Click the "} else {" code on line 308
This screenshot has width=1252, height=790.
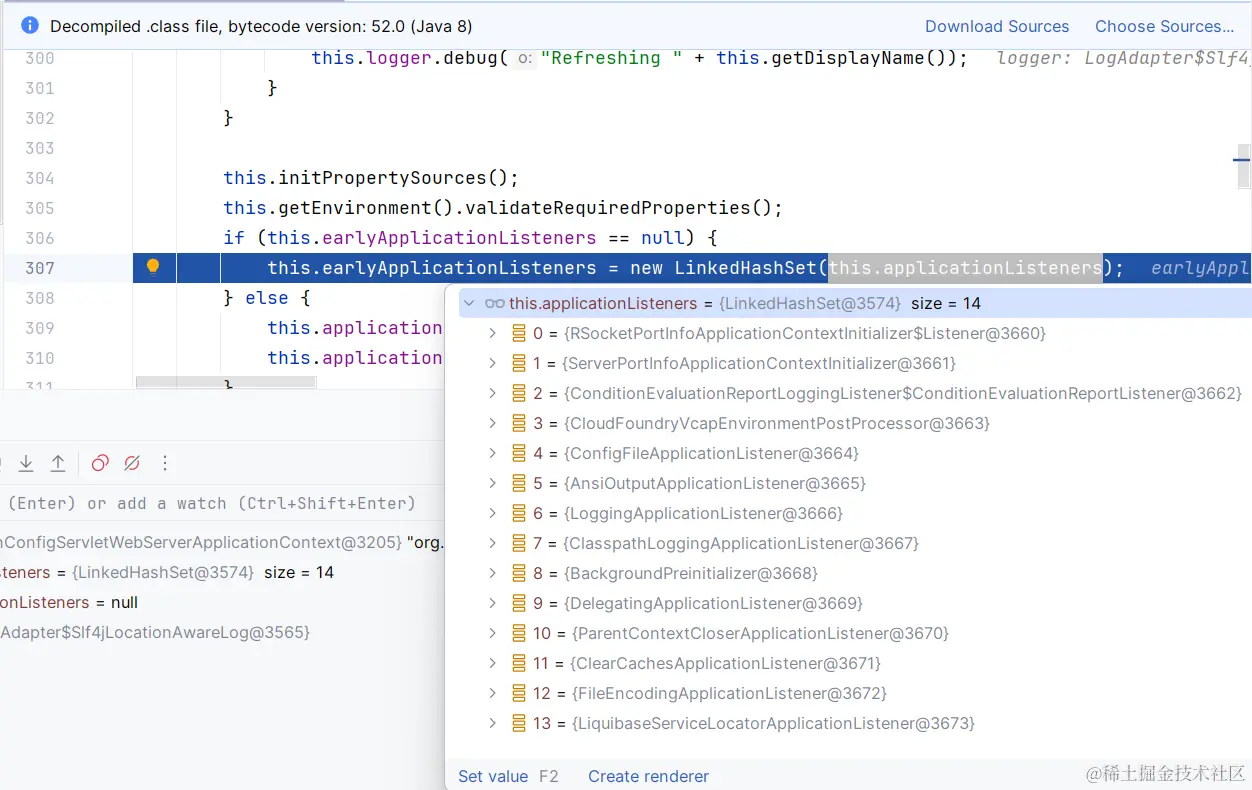coord(267,298)
